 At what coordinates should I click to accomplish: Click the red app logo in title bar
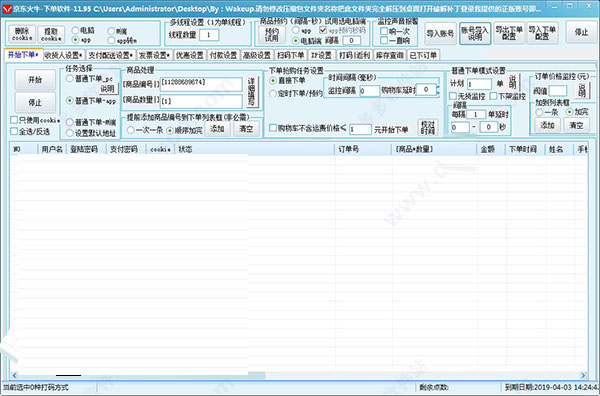point(7,8)
